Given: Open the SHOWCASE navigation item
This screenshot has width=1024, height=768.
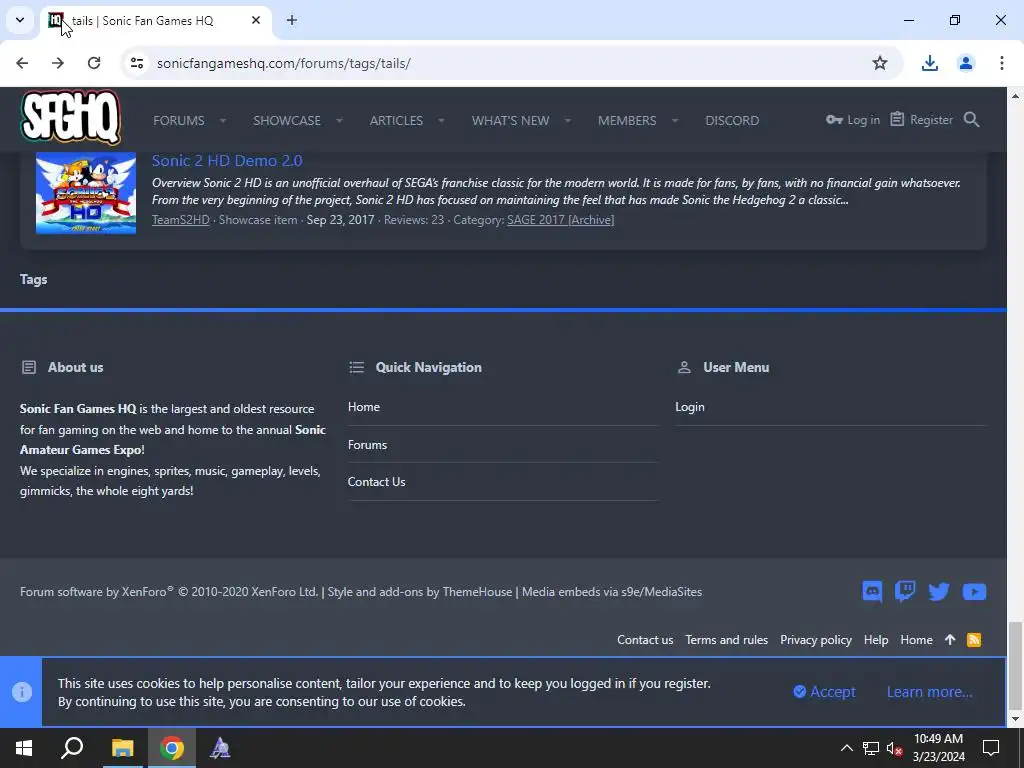Looking at the screenshot, I should coord(287,121).
